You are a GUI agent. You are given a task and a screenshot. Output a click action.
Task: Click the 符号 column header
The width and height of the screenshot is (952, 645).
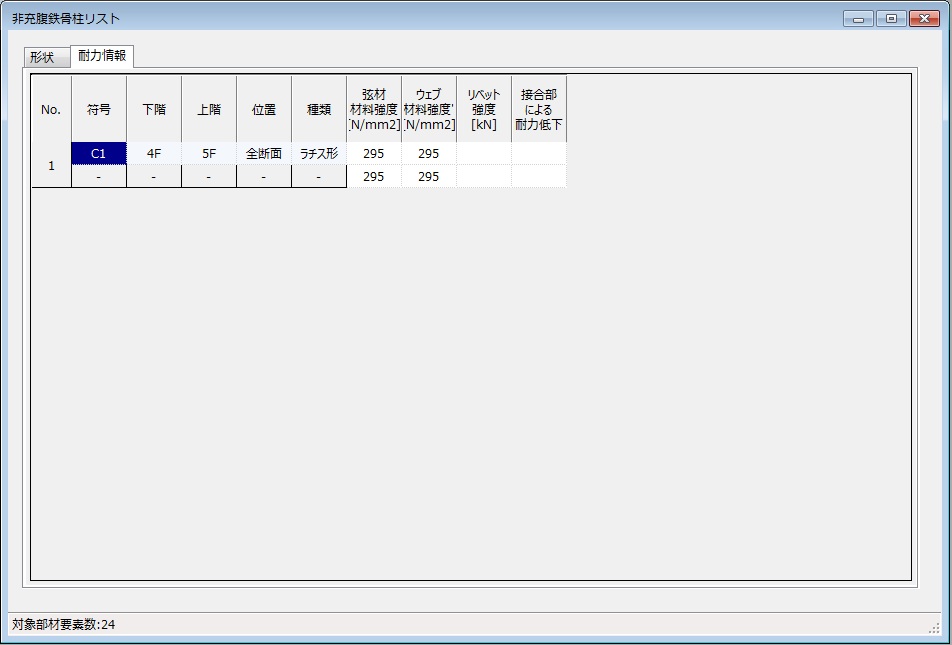[x=99, y=109]
